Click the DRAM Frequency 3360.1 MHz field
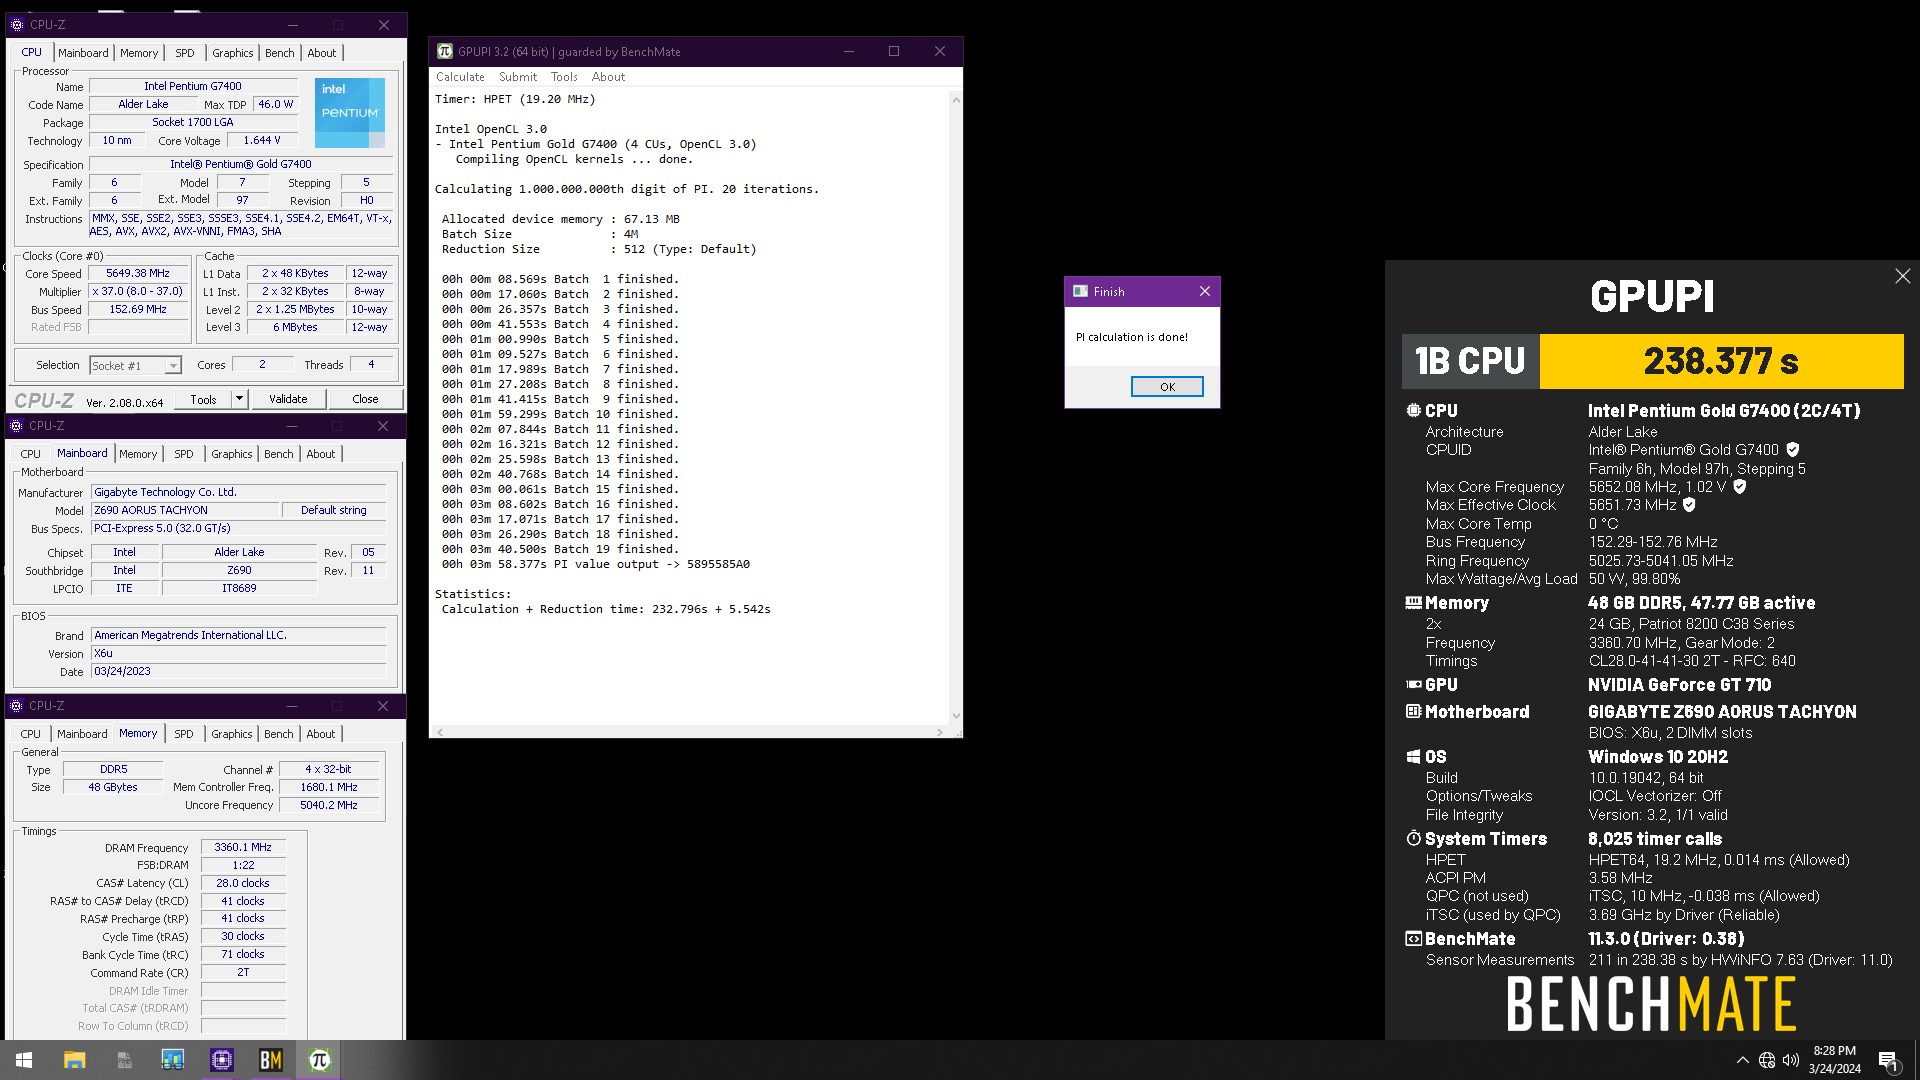 243,847
